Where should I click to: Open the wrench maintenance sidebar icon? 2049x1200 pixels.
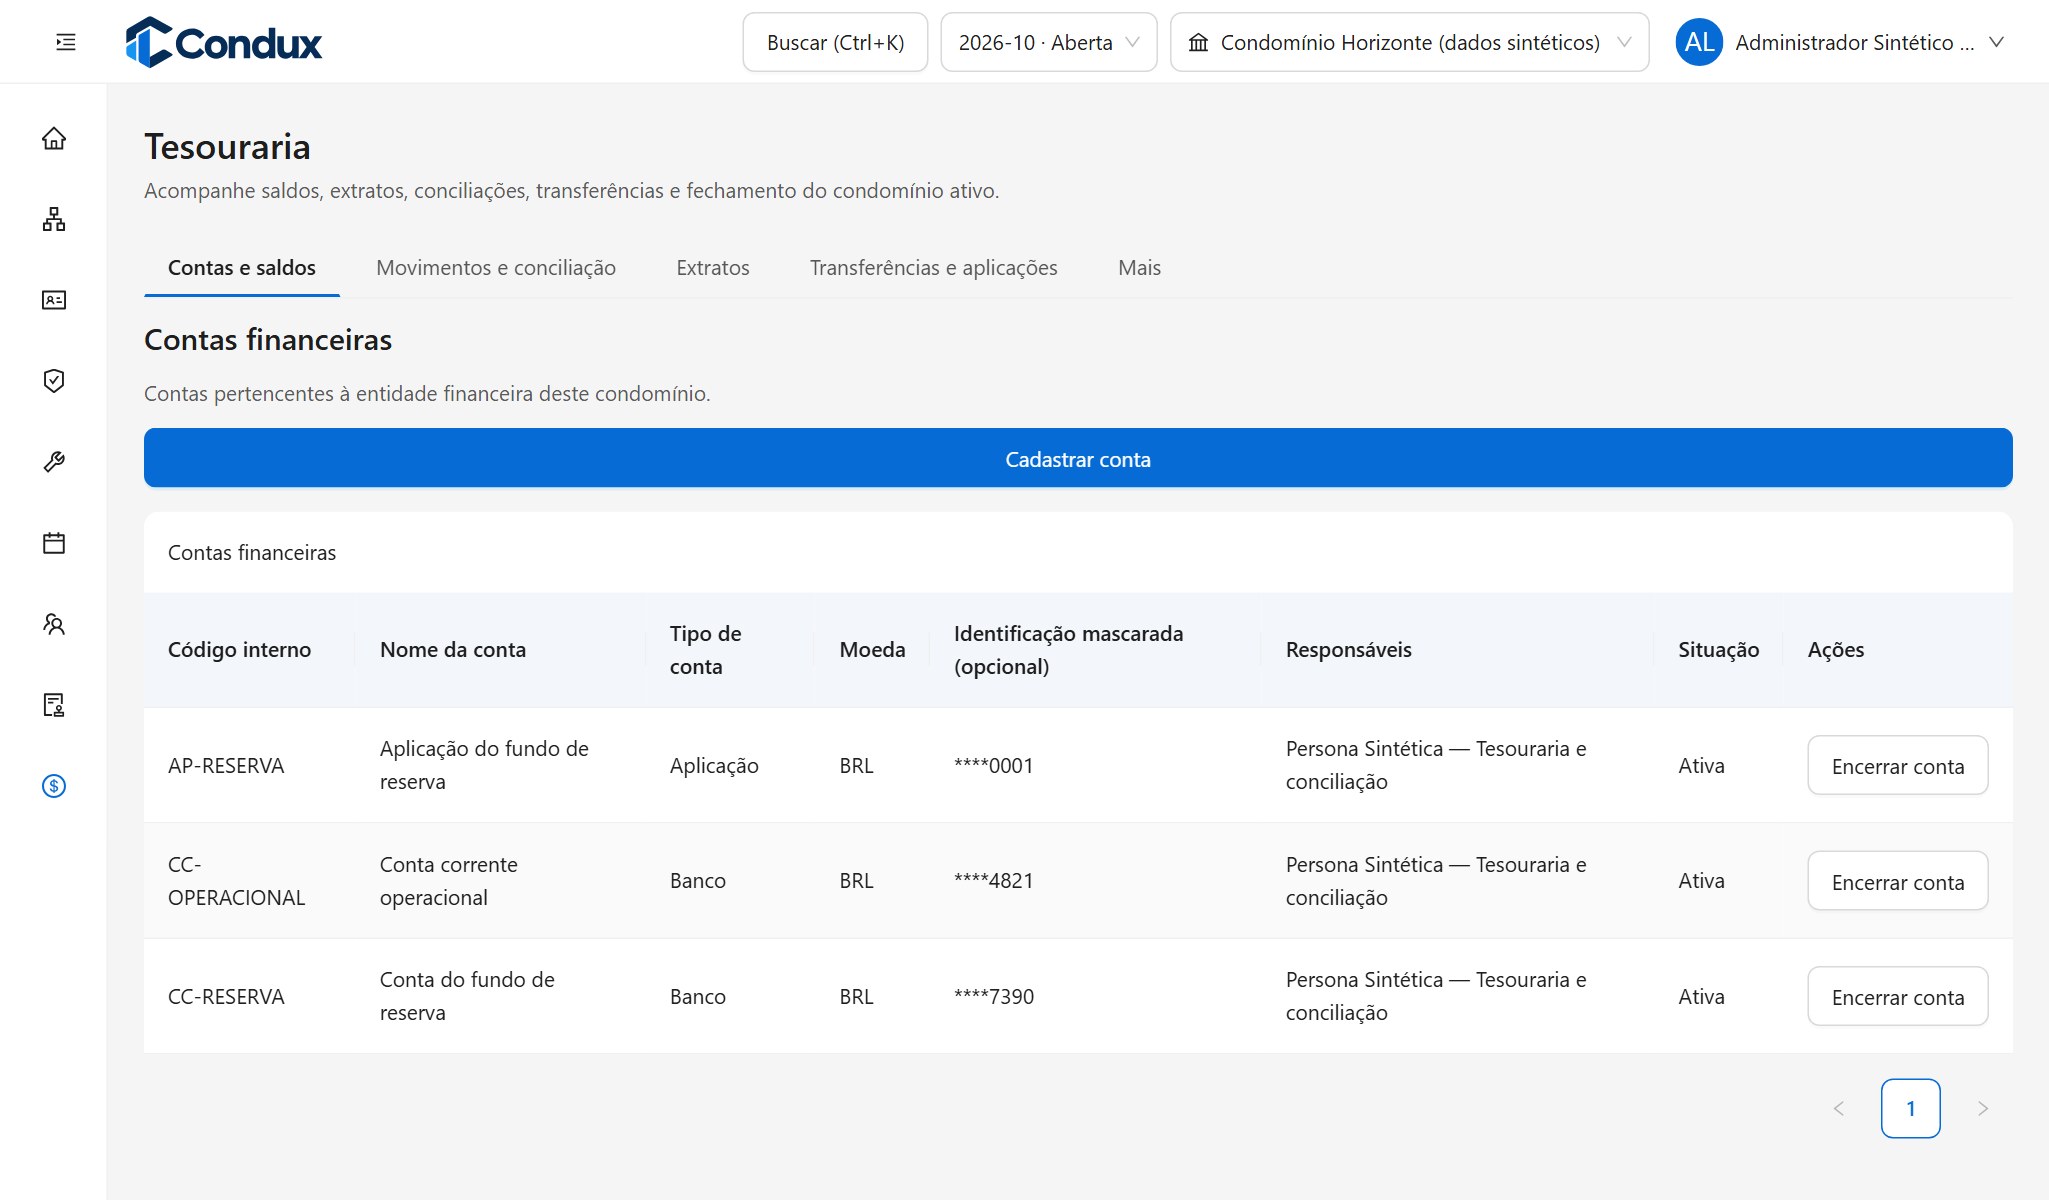click(54, 462)
